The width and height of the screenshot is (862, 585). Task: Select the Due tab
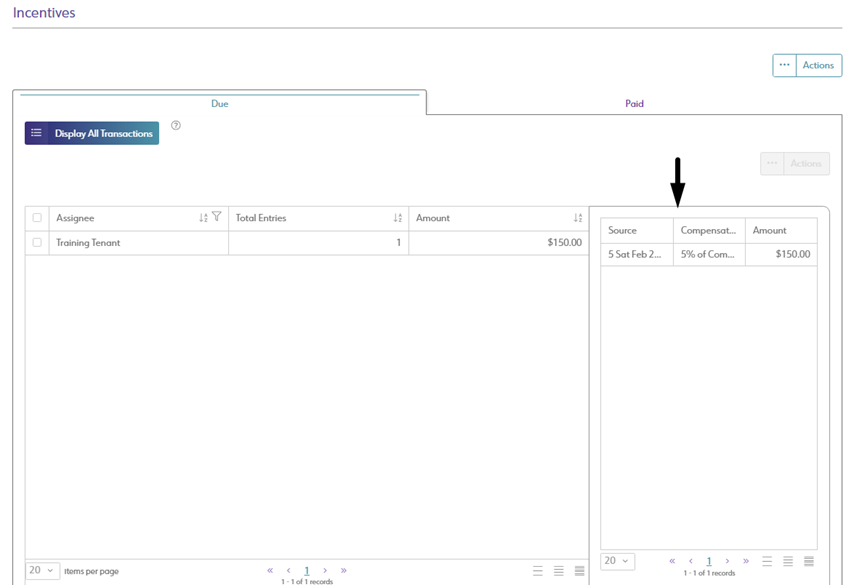coord(219,103)
